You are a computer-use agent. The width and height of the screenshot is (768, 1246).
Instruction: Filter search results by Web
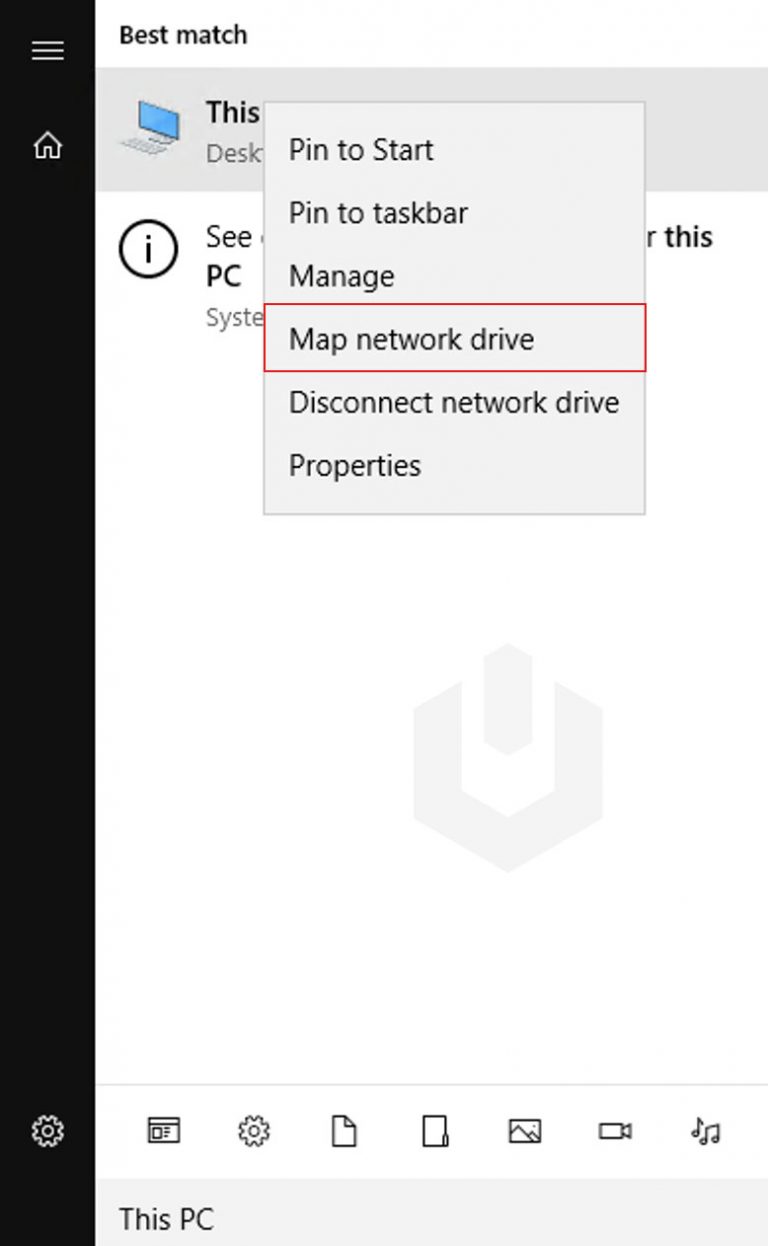[x=163, y=1131]
